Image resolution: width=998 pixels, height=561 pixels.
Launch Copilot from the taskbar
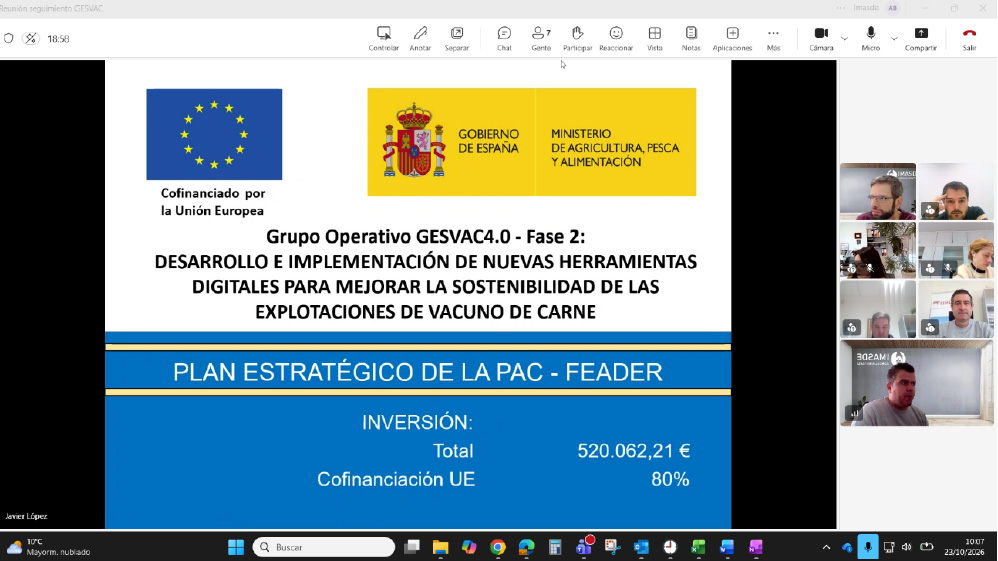coord(469,547)
